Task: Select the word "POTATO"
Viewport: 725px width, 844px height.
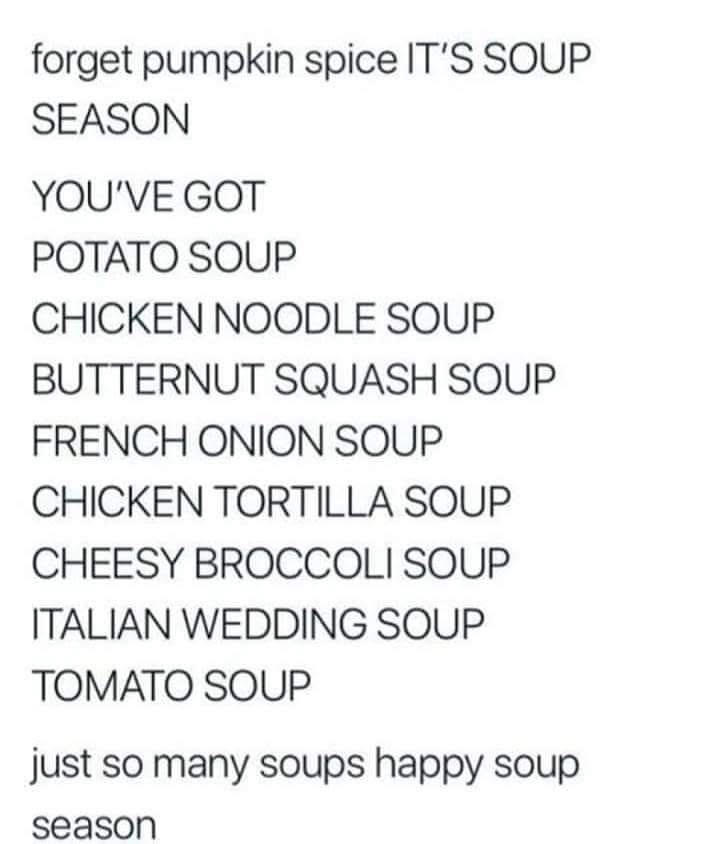Action: pos(107,256)
